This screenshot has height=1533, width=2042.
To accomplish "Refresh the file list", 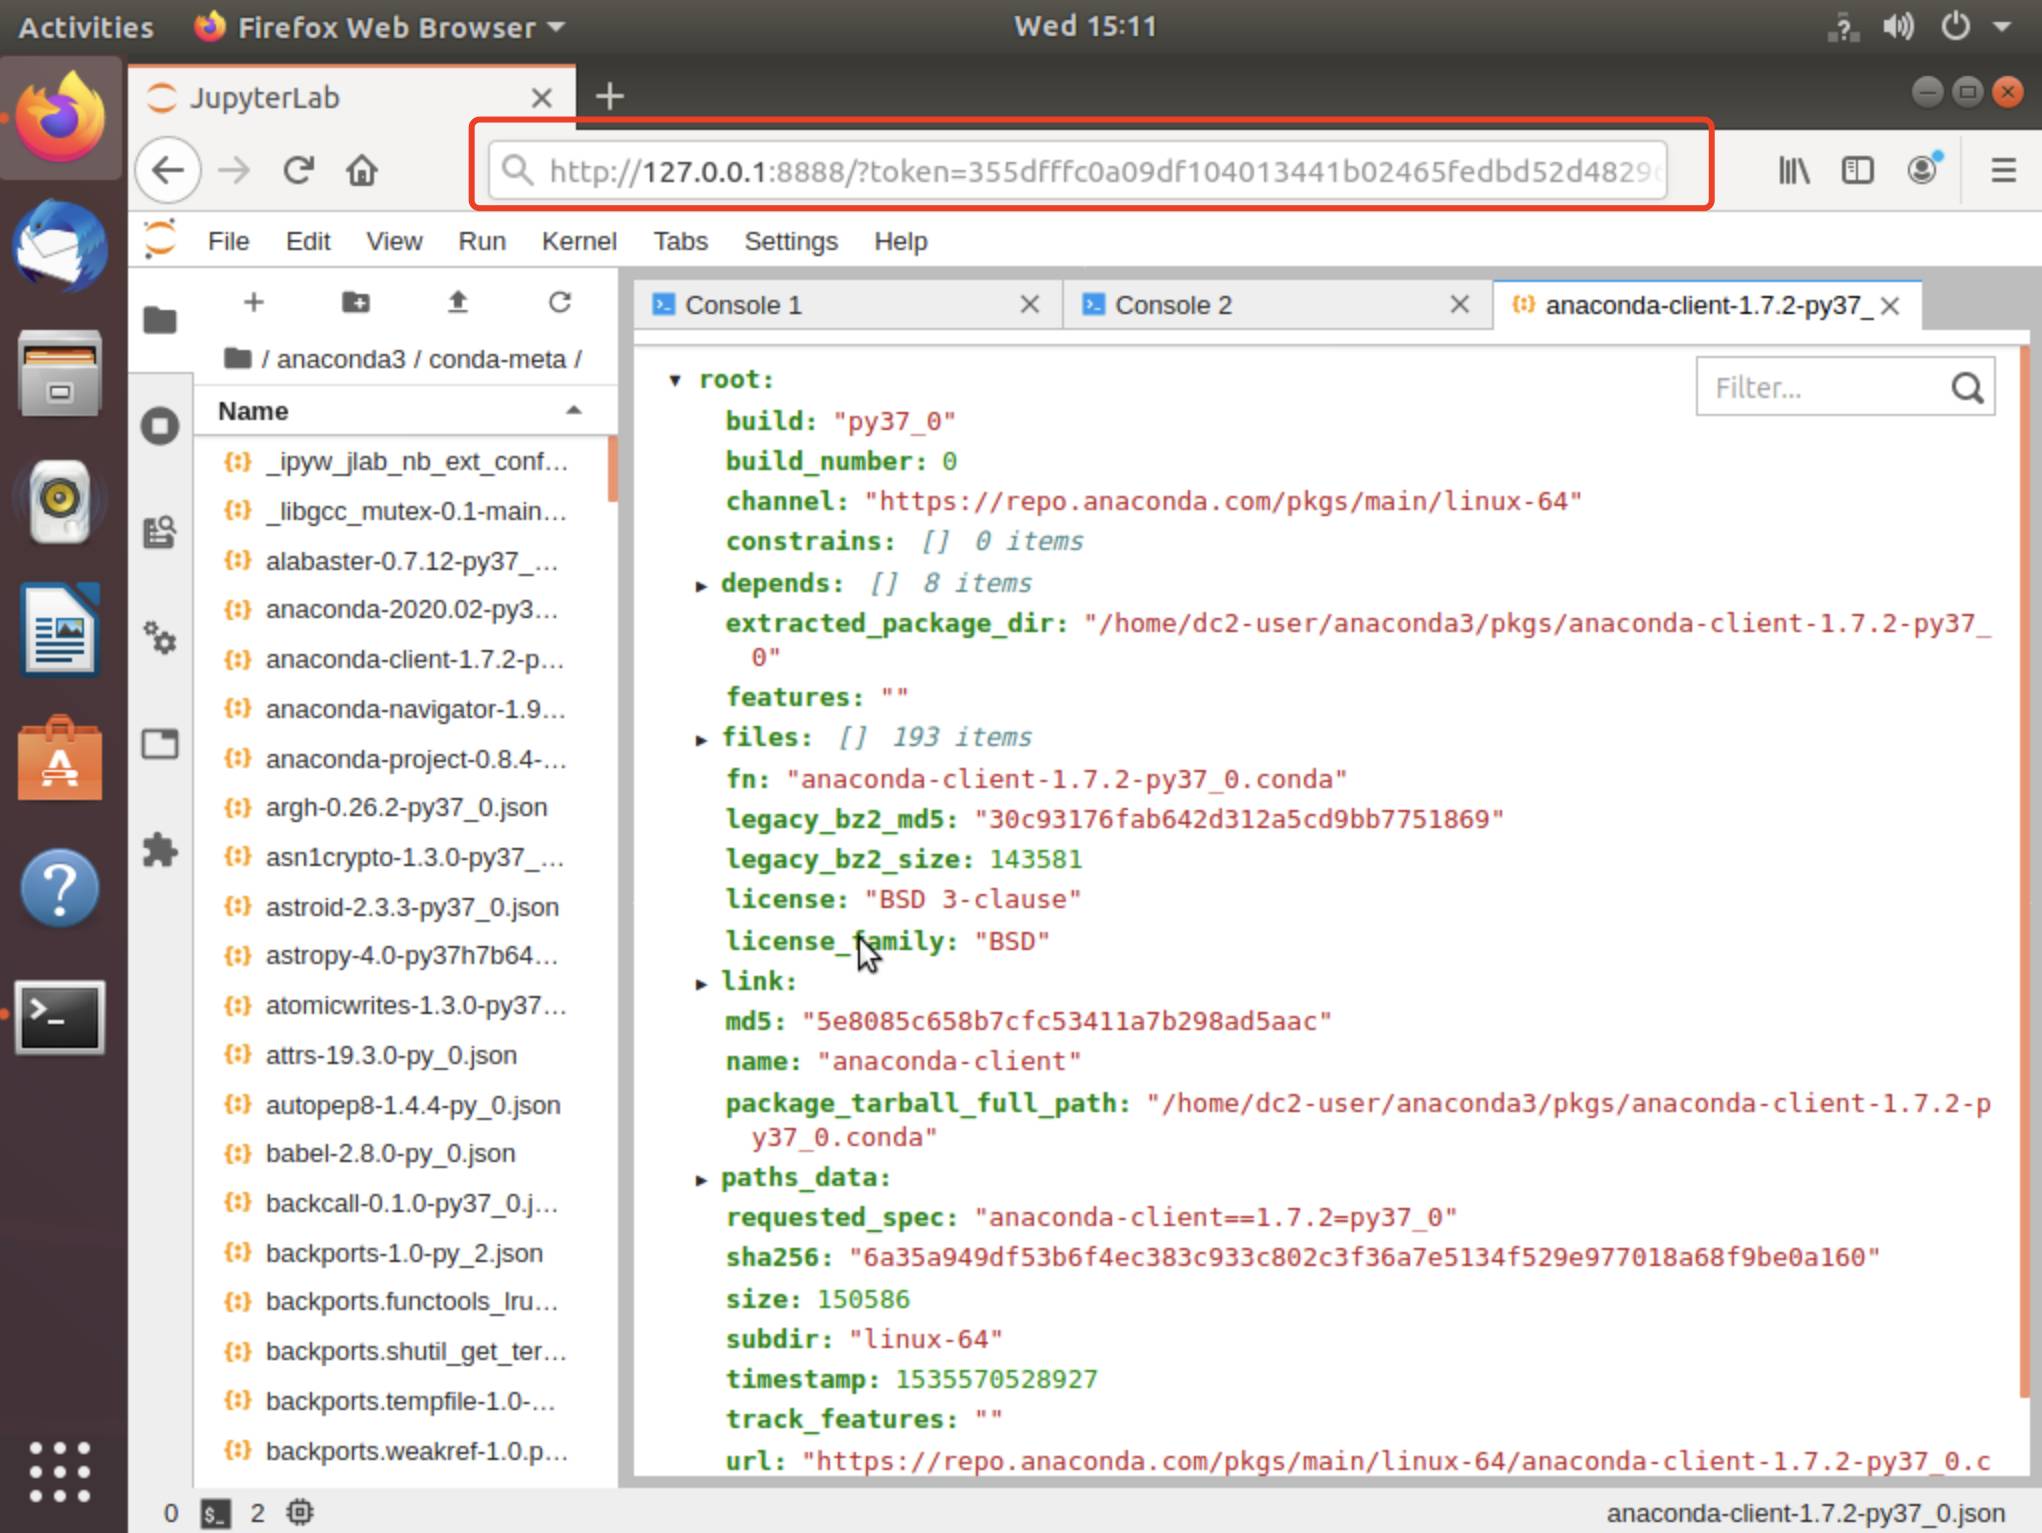I will pyautogui.click(x=560, y=302).
